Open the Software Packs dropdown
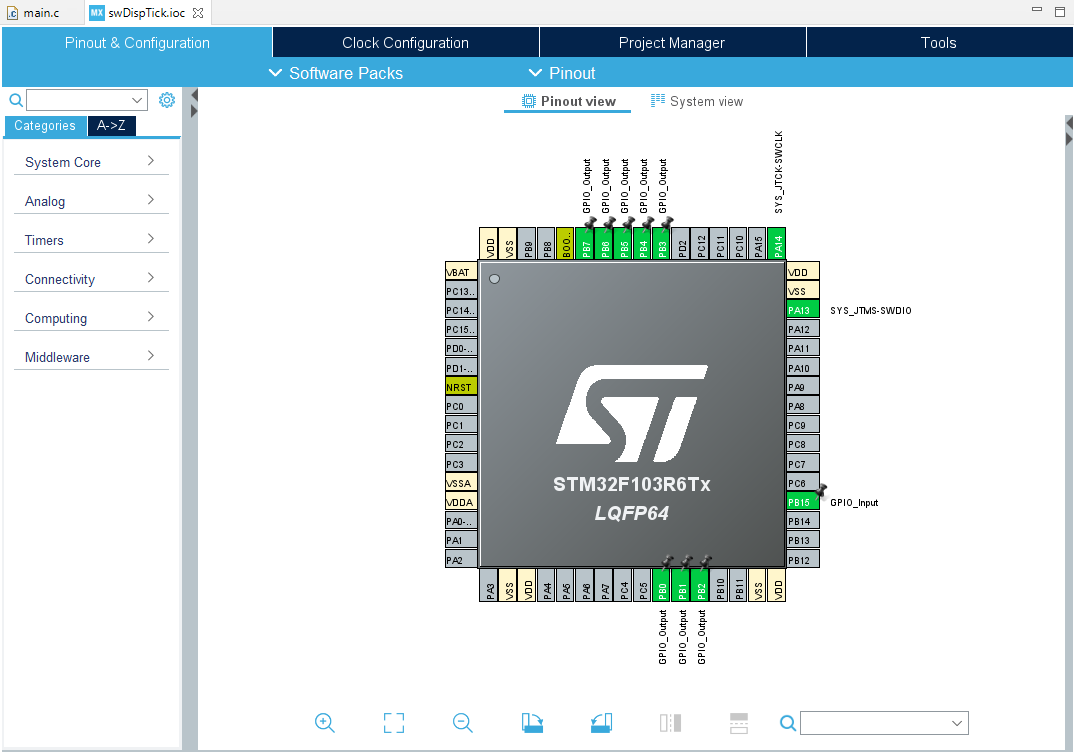Image resolution: width=1074 pixels, height=754 pixels. pyautogui.click(x=336, y=73)
